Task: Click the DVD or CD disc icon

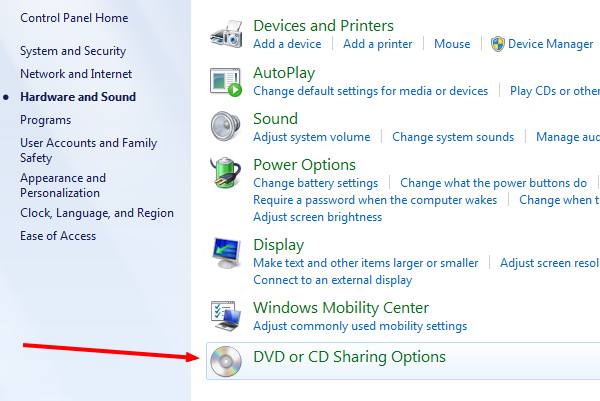Action: (x=226, y=361)
